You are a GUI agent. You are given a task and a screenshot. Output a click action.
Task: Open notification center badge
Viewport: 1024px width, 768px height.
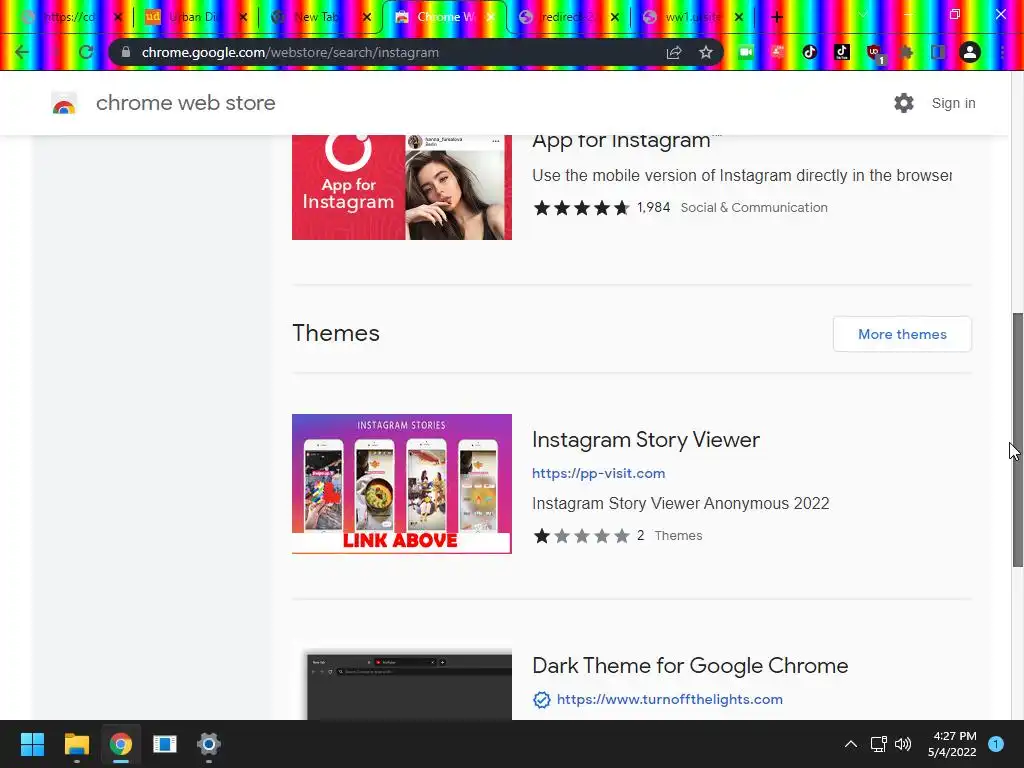point(996,744)
